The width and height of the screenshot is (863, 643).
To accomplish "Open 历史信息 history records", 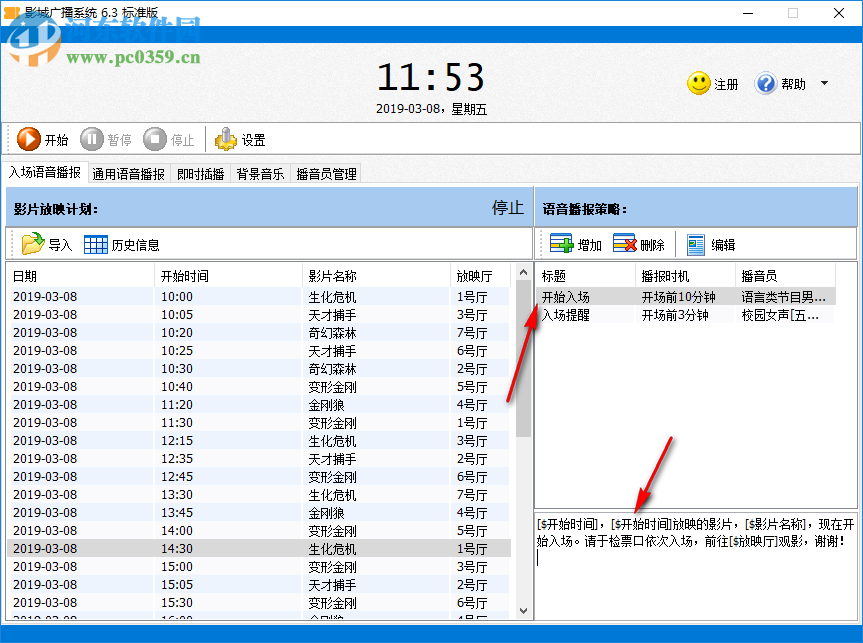I will pyautogui.click(x=110, y=243).
